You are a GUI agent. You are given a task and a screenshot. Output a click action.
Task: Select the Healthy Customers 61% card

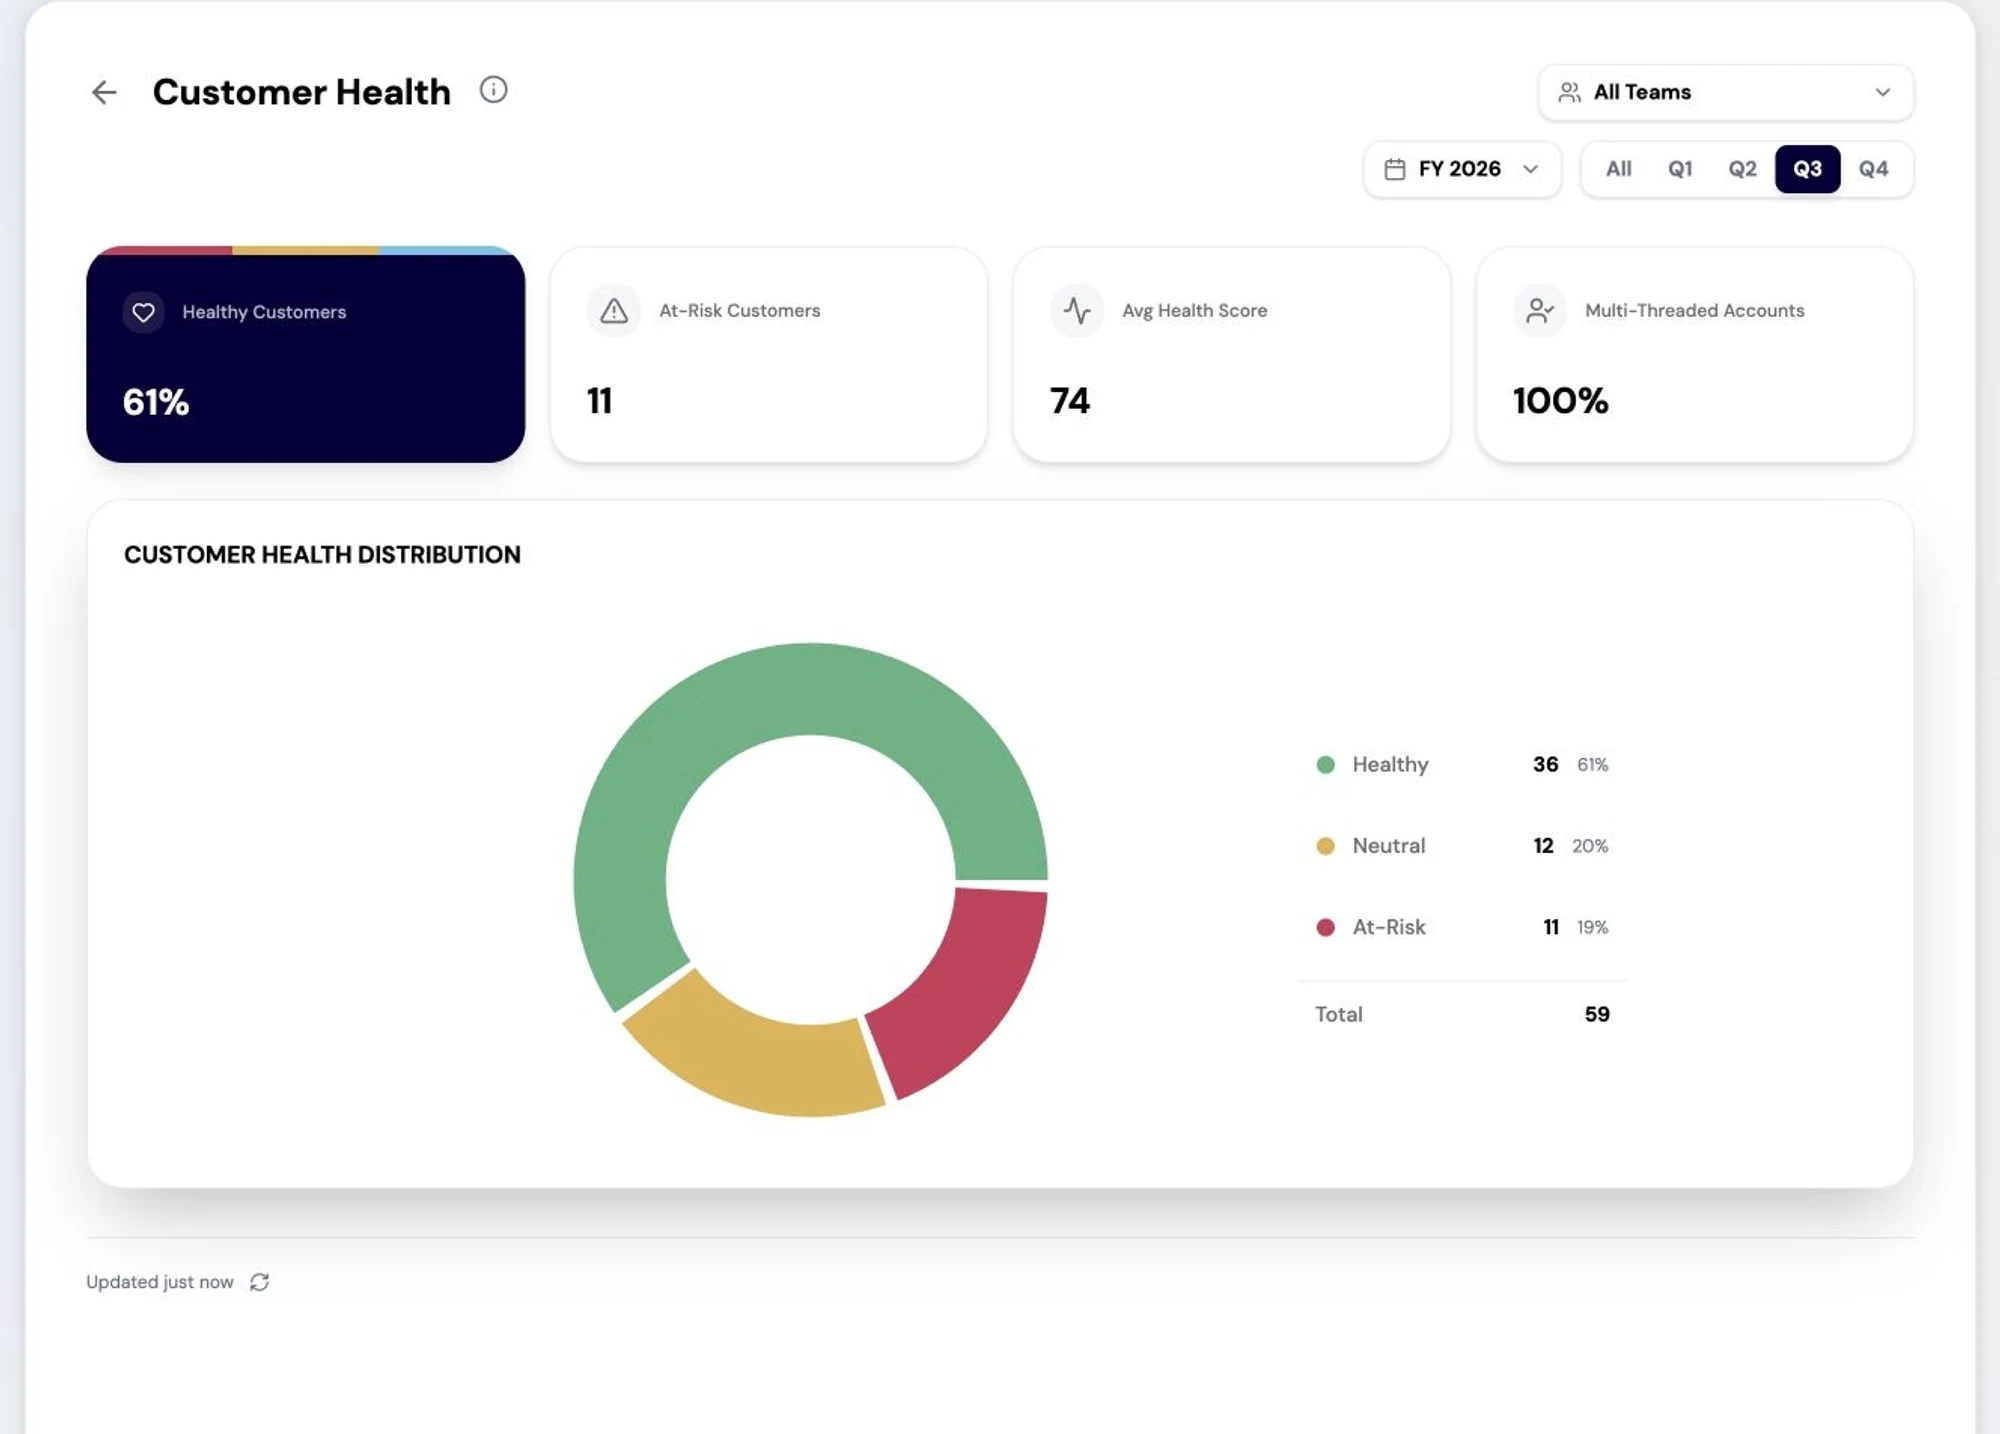[x=306, y=355]
